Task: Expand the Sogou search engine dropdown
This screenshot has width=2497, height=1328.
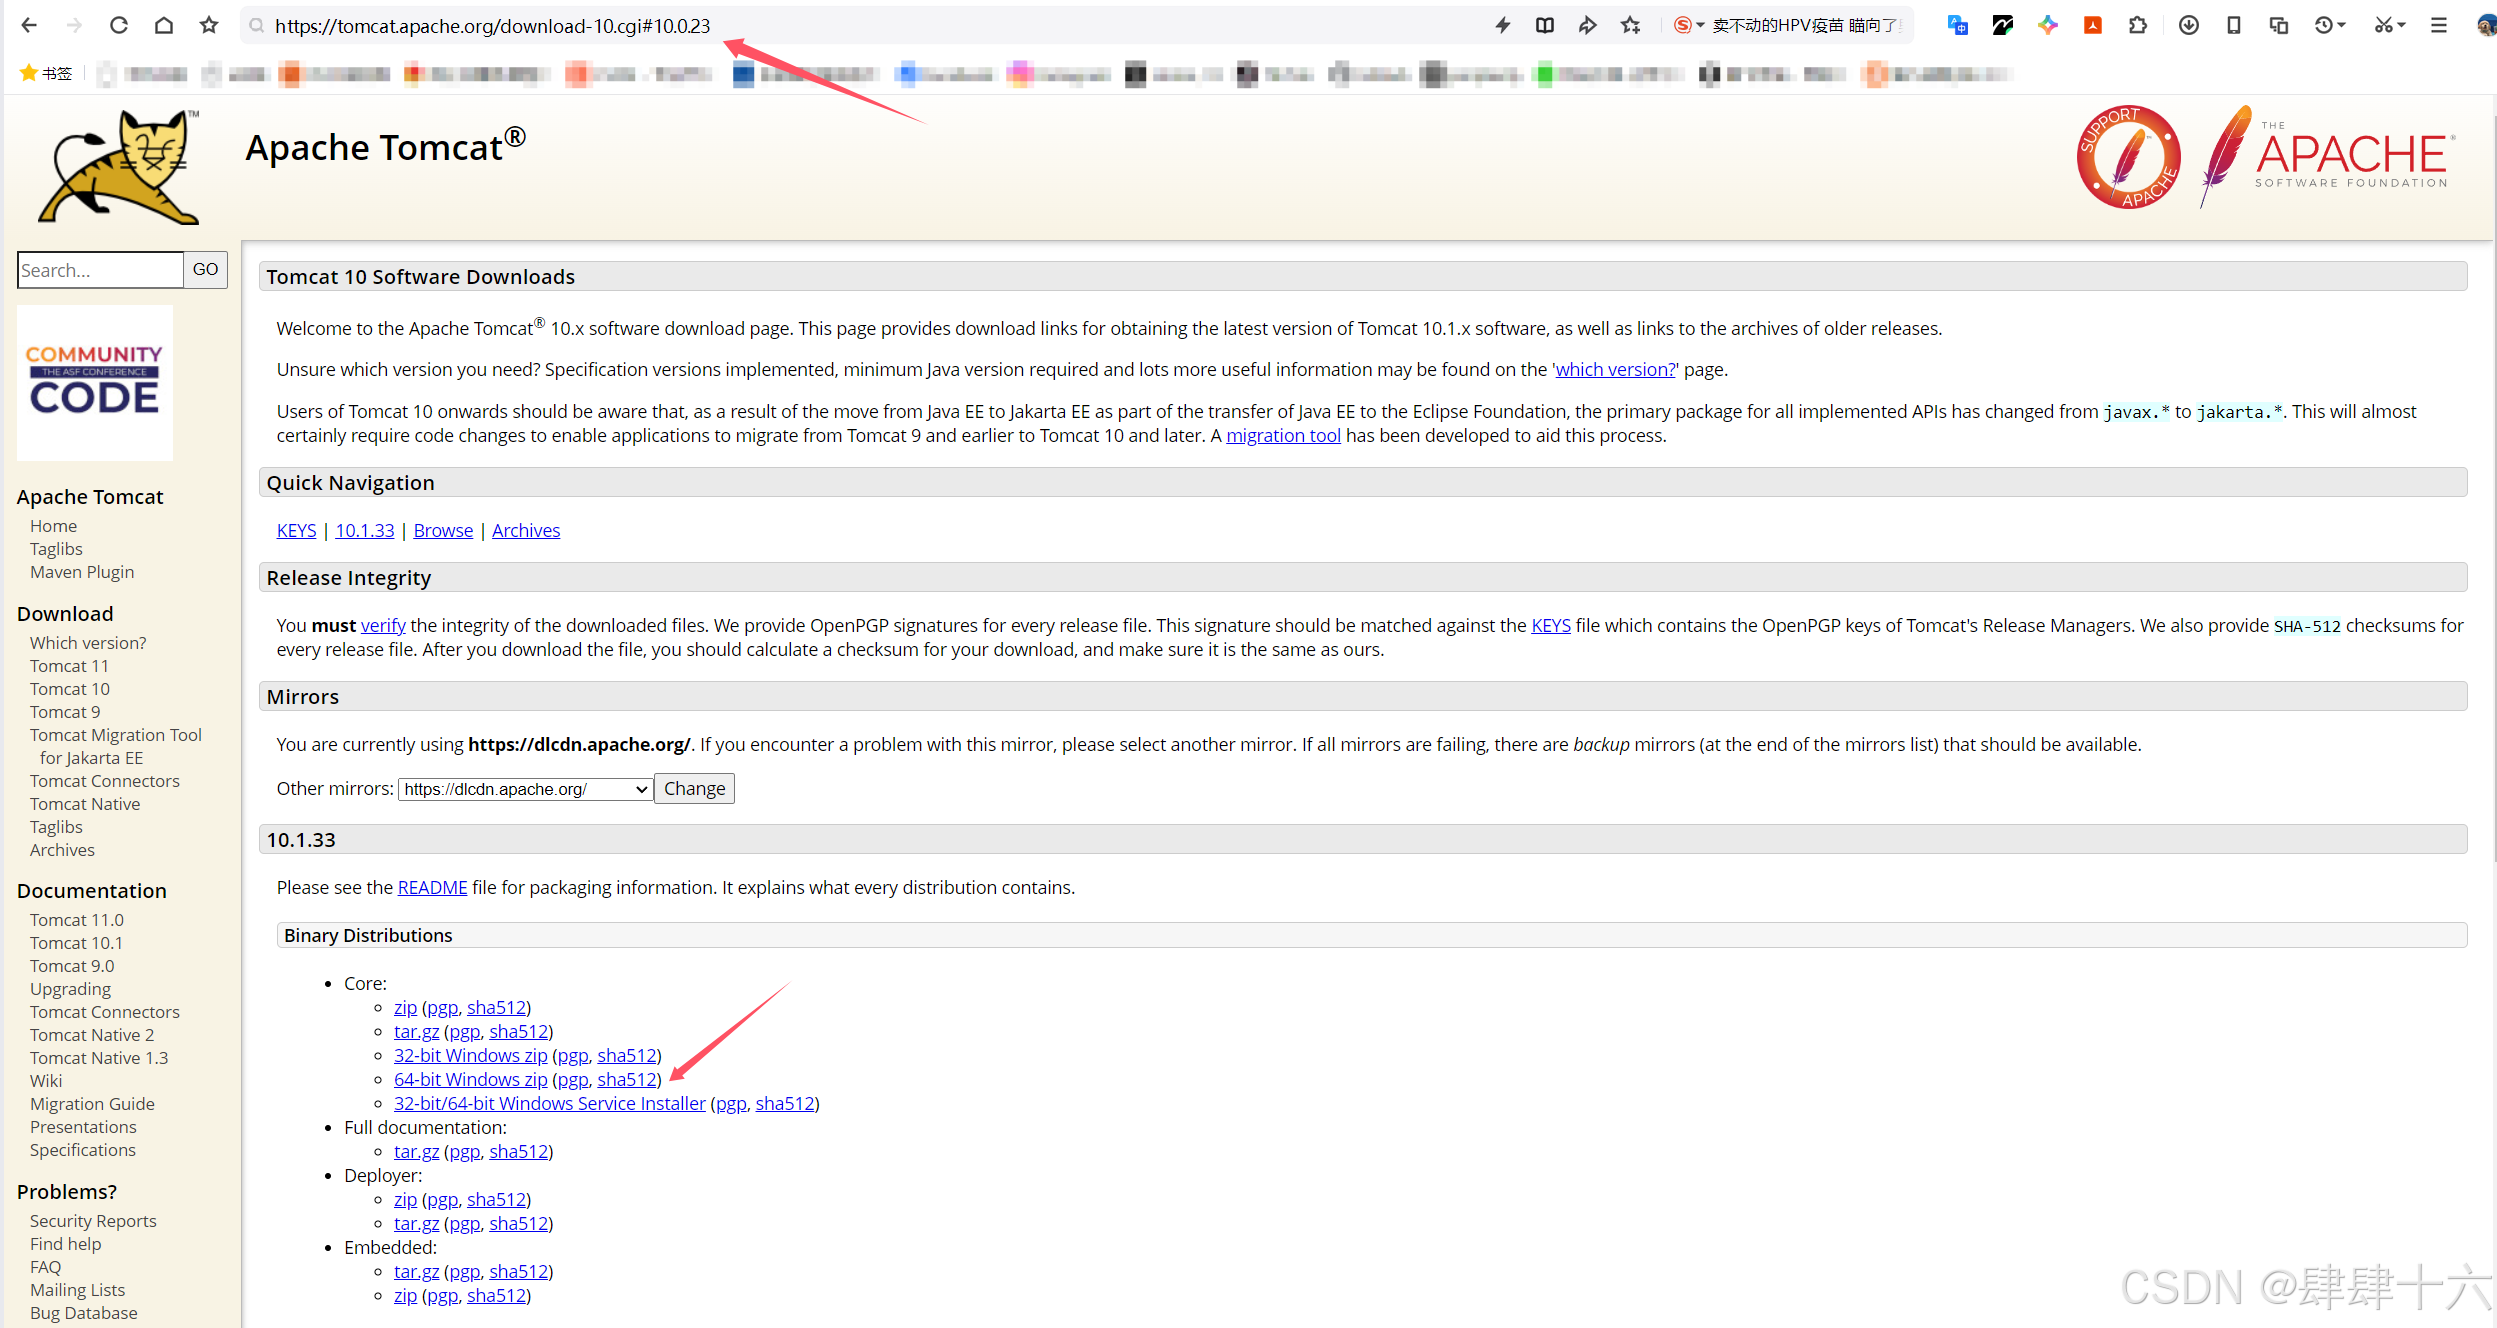Action: click(x=1700, y=25)
